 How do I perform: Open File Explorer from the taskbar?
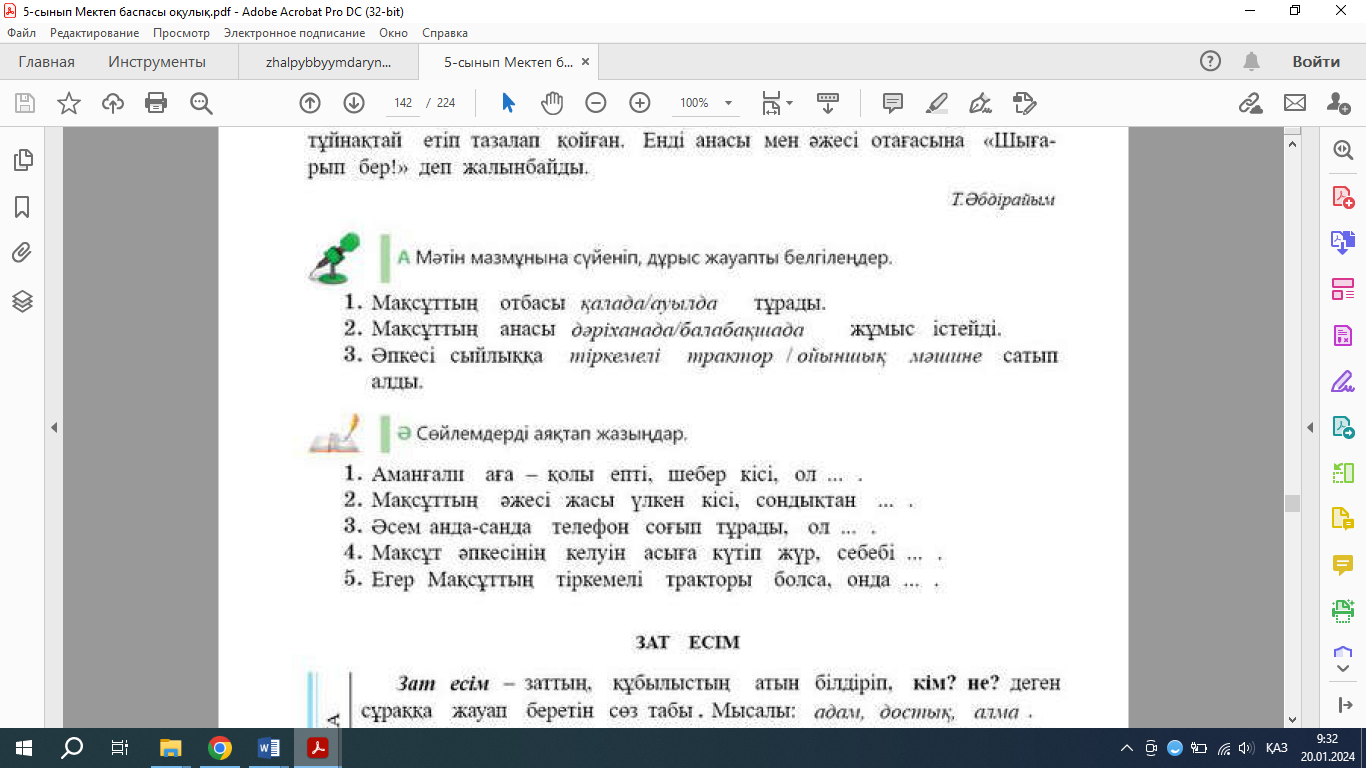(172, 748)
